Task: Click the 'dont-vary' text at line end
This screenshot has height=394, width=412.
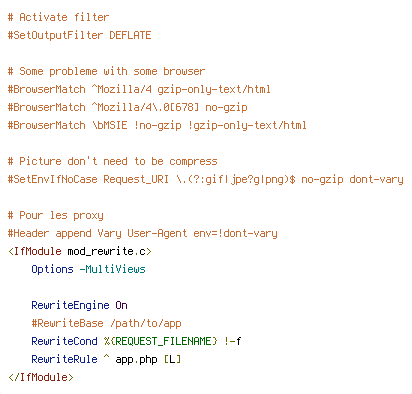Action: click(x=376, y=179)
